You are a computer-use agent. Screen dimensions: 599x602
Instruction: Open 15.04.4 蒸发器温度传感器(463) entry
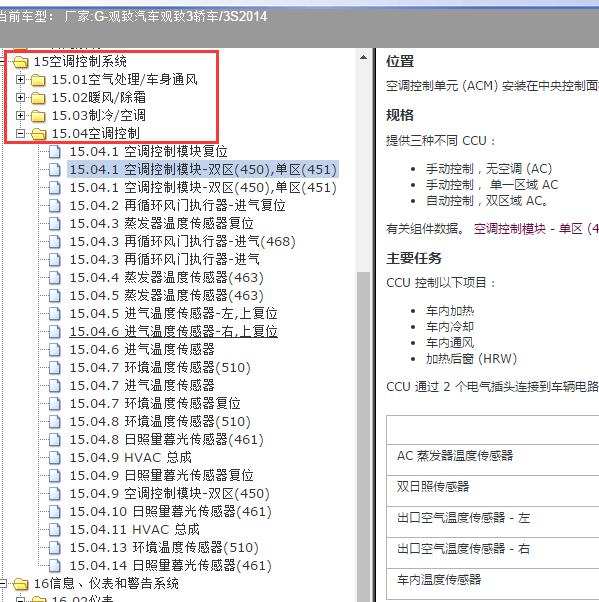click(x=167, y=278)
